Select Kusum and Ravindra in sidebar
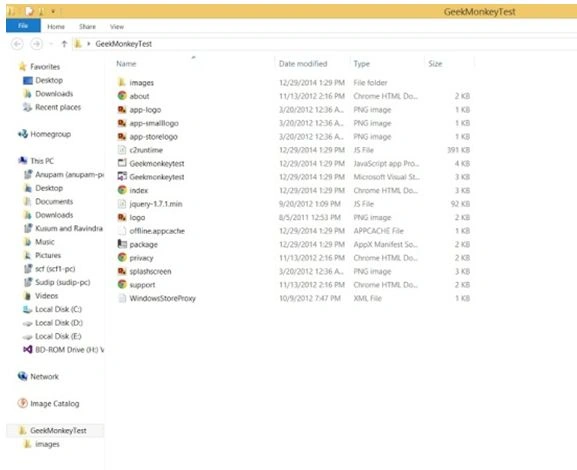The height and width of the screenshot is (470, 577). point(69,228)
